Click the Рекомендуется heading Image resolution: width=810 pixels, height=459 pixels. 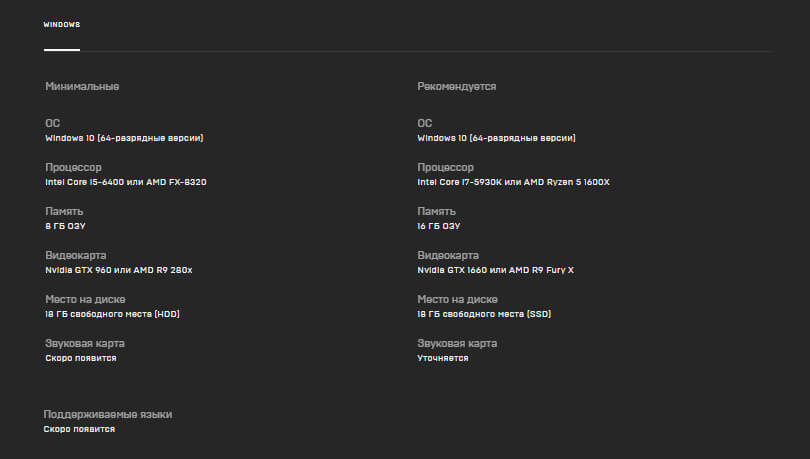457,87
